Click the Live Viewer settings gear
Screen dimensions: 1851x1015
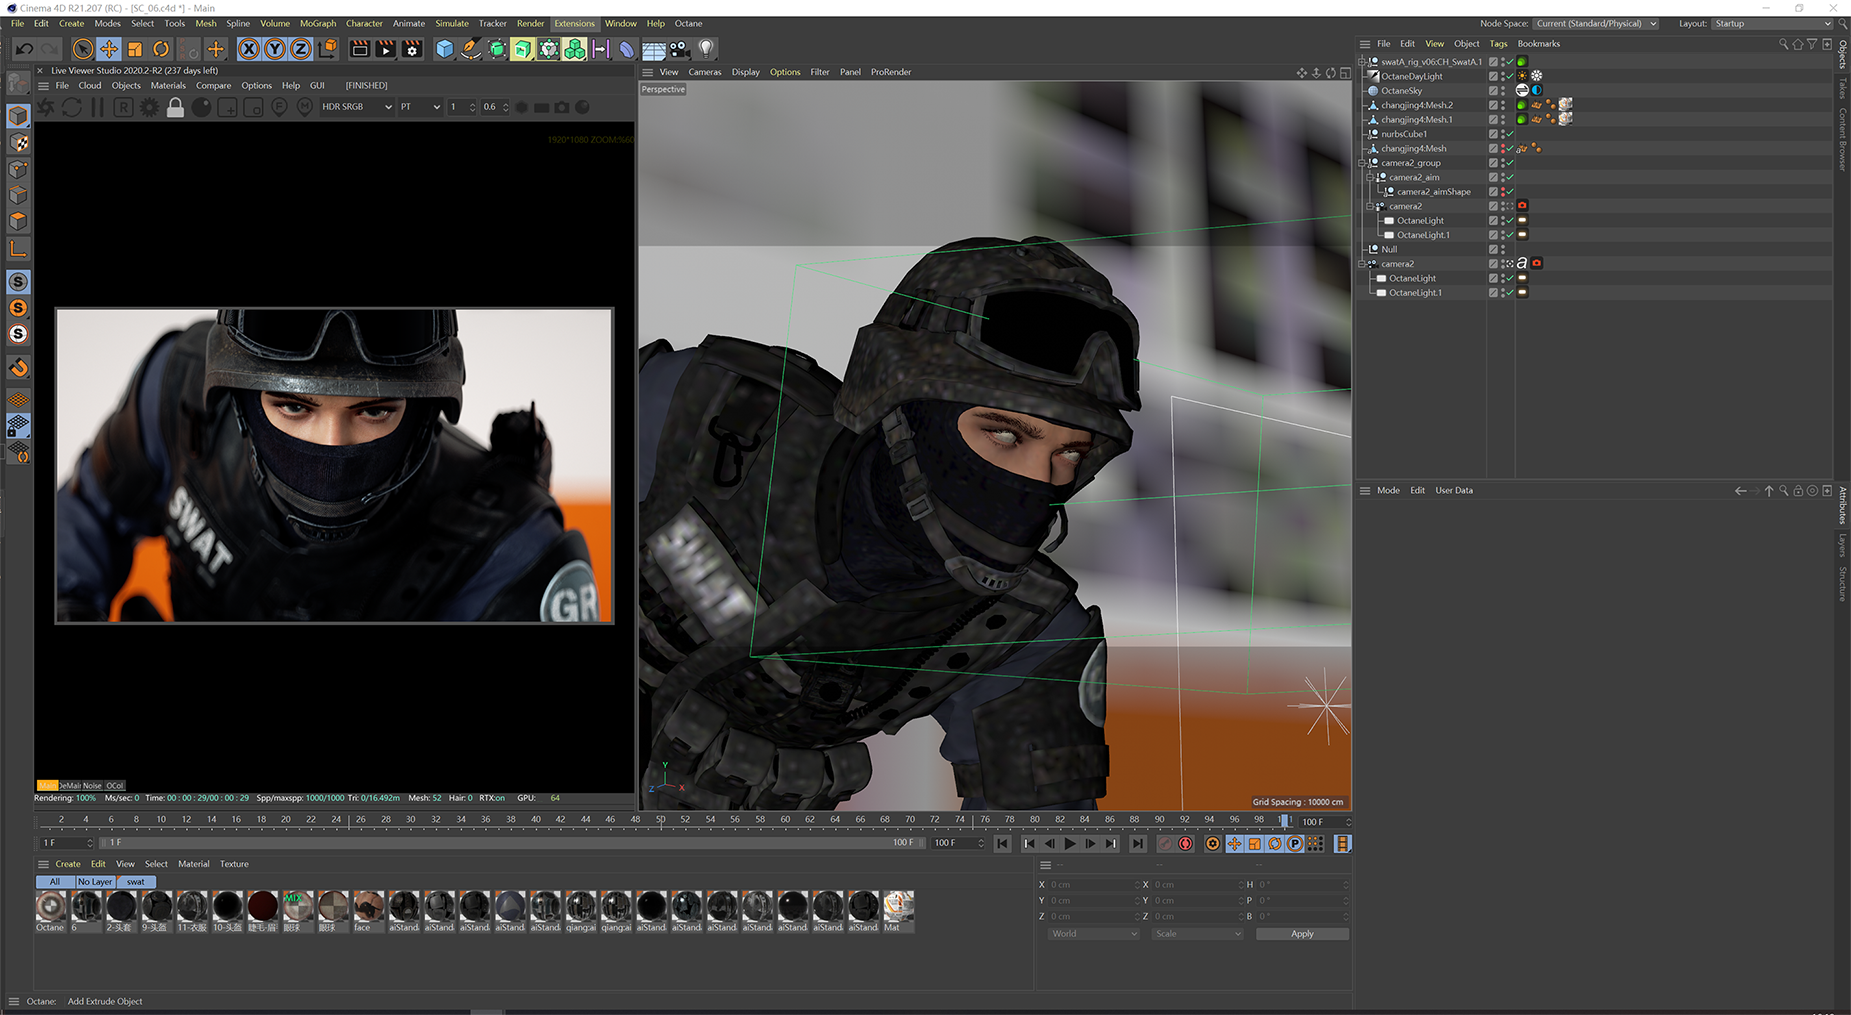[149, 107]
